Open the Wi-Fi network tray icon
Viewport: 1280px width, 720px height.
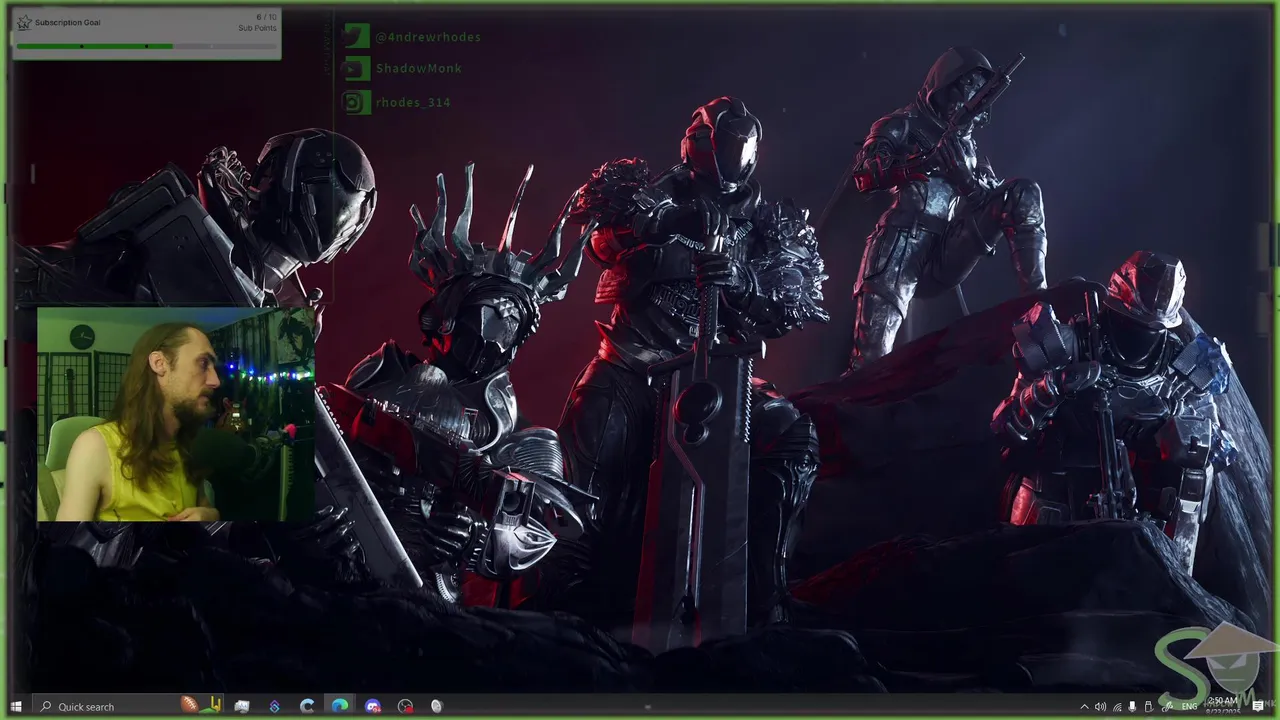[1117, 707]
